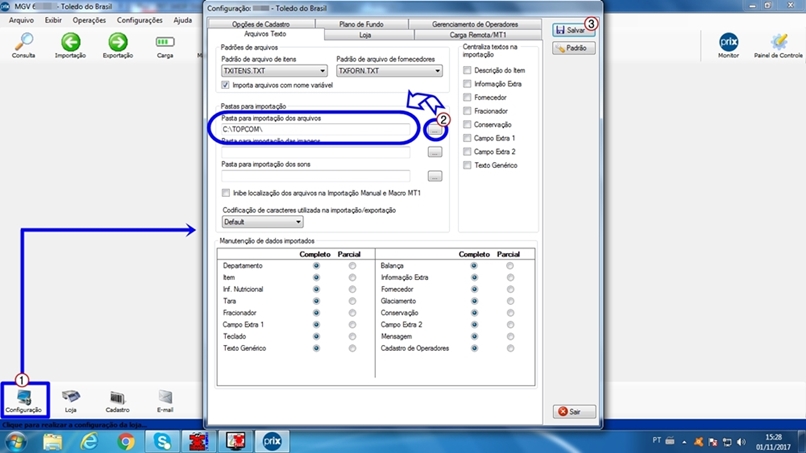Click the network icon in system tray
This screenshot has width=806, height=453.
click(727, 442)
